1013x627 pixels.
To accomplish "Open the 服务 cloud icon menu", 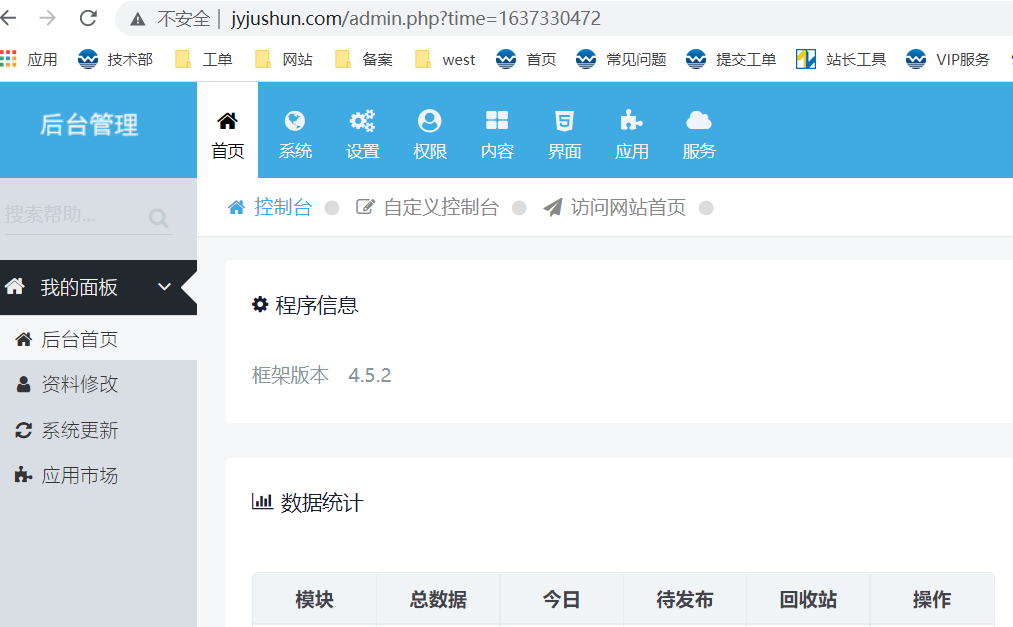I will point(699,134).
